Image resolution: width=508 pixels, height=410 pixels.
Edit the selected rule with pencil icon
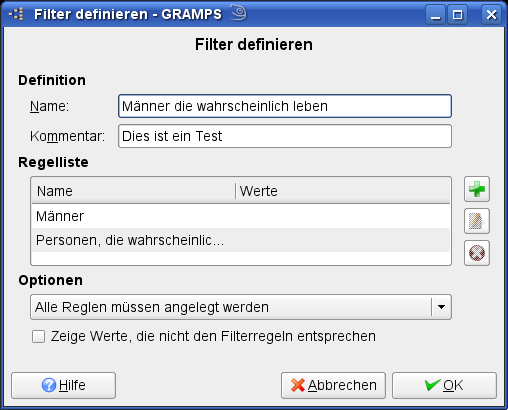pos(477,221)
